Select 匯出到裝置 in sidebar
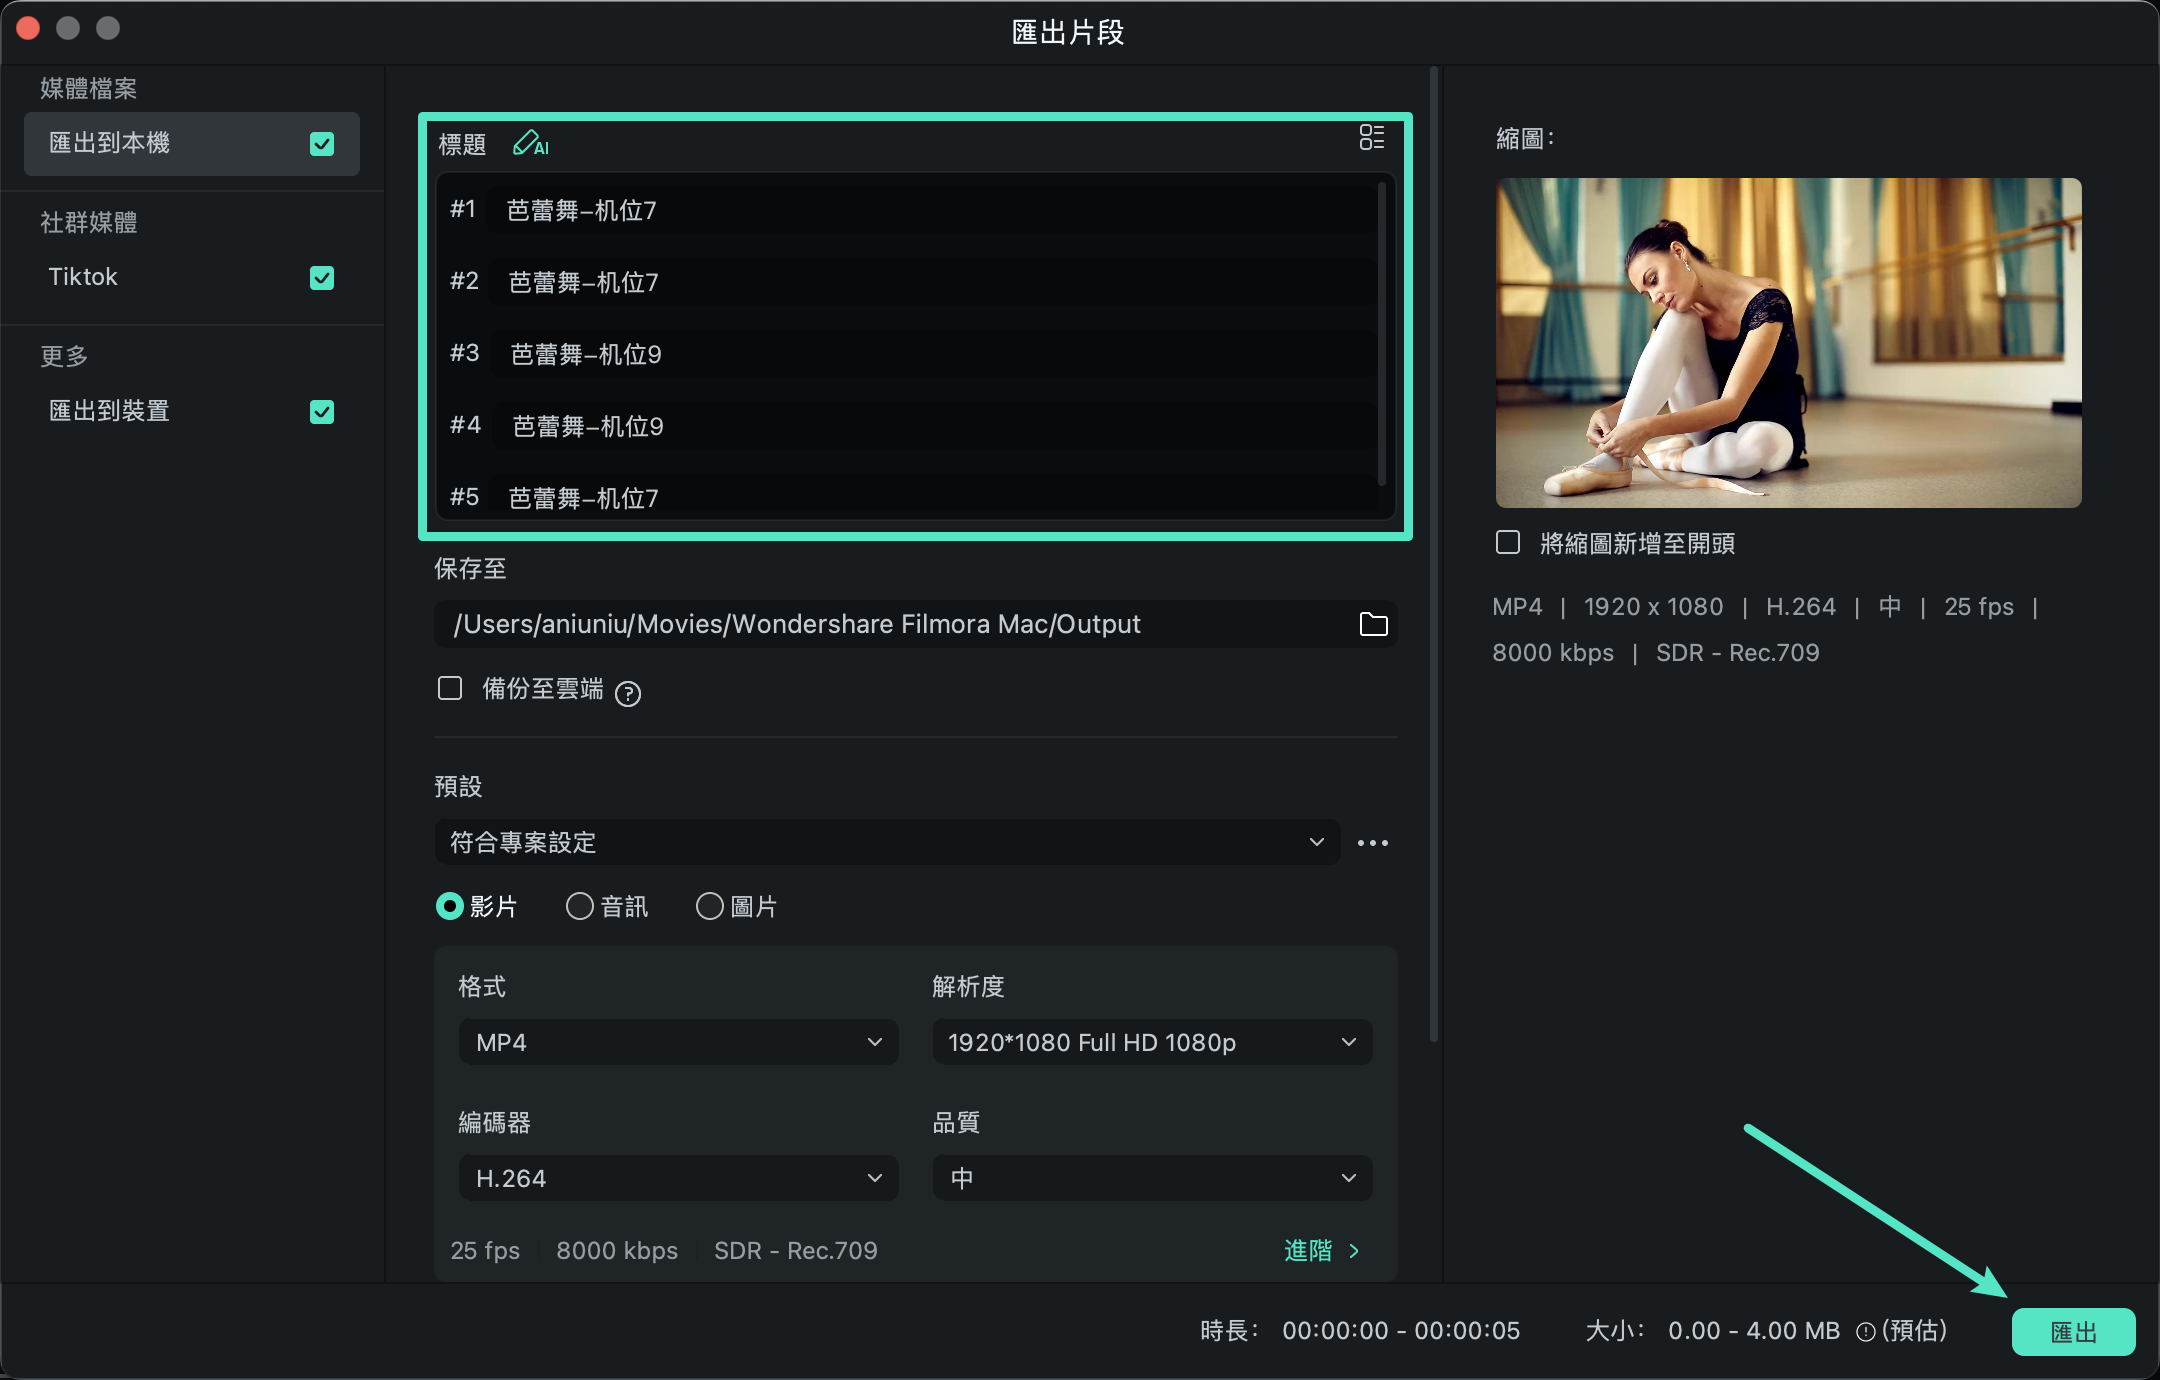 192,412
